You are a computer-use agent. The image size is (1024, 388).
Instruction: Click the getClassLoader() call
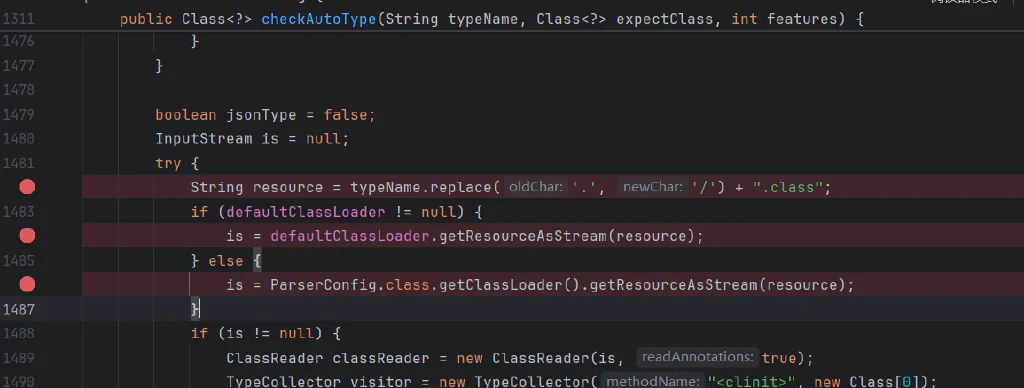(510, 285)
